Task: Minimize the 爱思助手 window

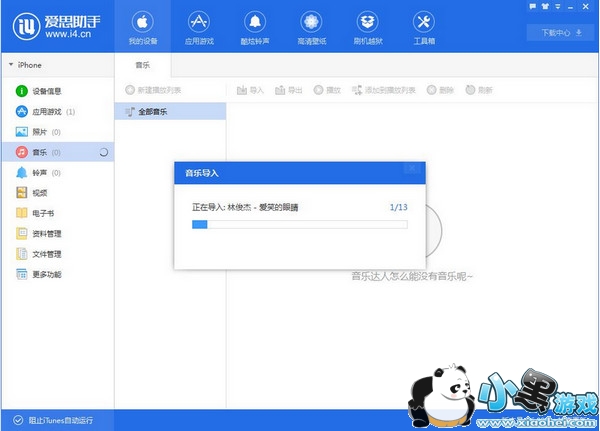Action: pyautogui.click(x=571, y=7)
